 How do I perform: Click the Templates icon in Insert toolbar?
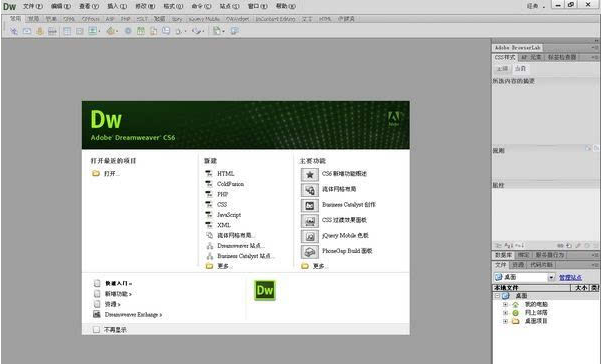(x=217, y=31)
